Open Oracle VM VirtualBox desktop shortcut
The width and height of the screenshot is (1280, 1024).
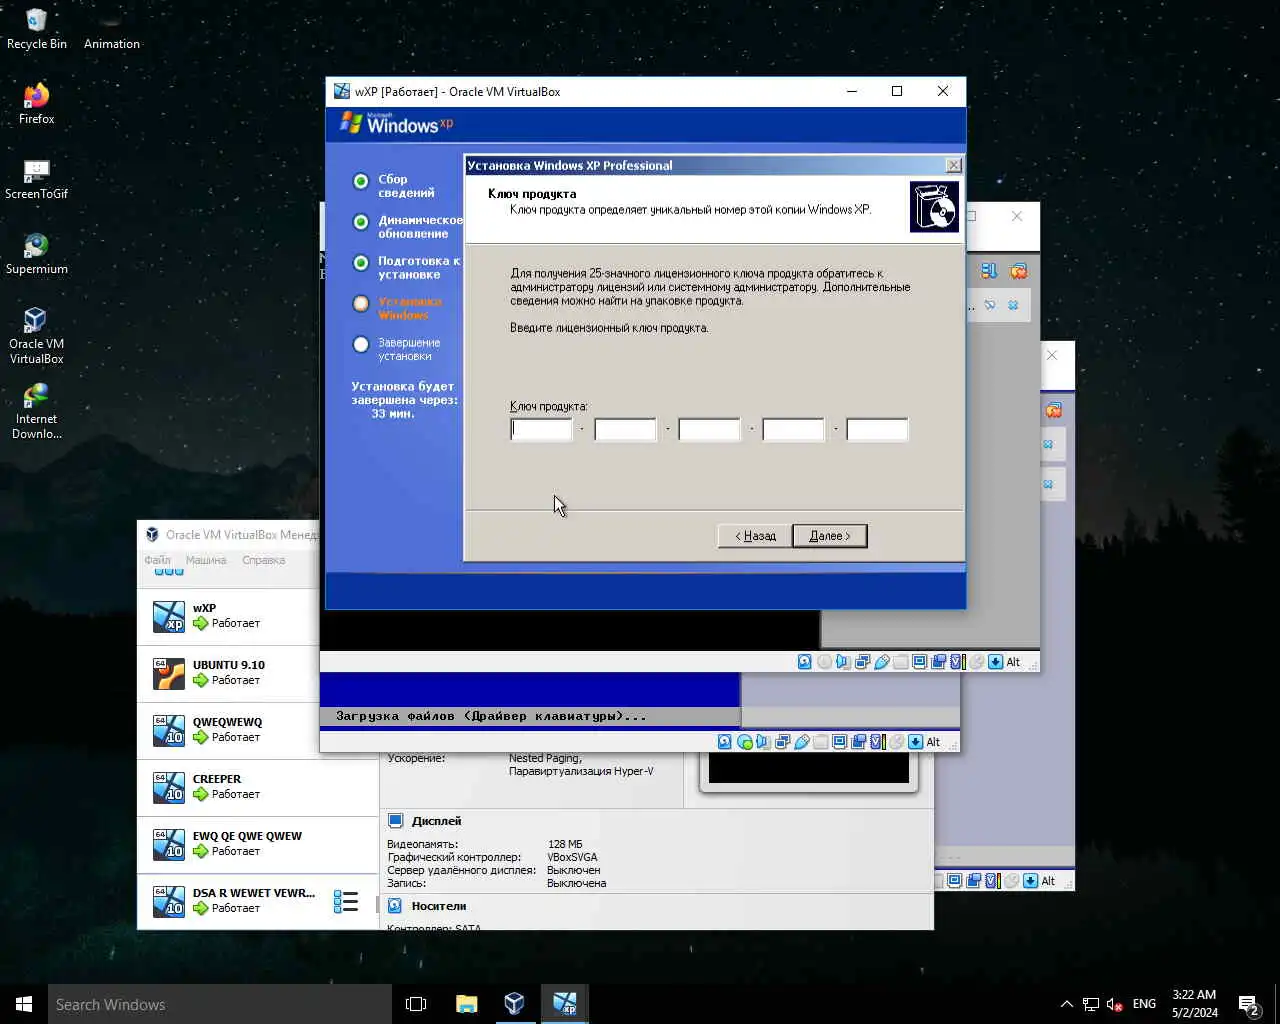(x=36, y=335)
